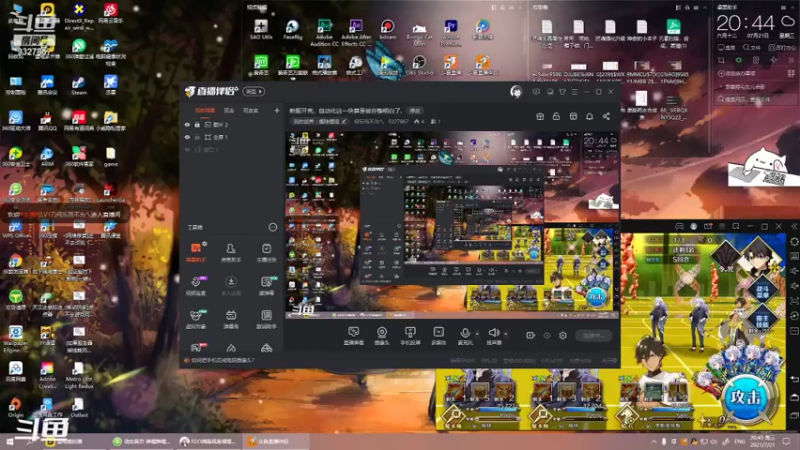800x450 pixels.
Task: Open the Adobe After Effects CC shortcut
Action: (x=356, y=33)
